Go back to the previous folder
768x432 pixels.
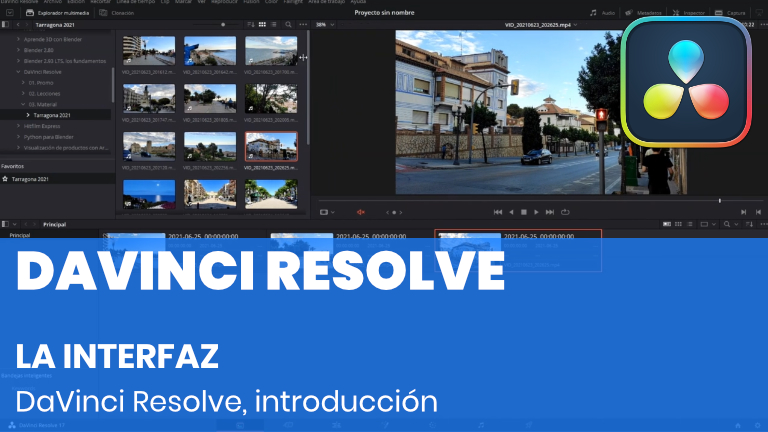(x=18, y=24)
